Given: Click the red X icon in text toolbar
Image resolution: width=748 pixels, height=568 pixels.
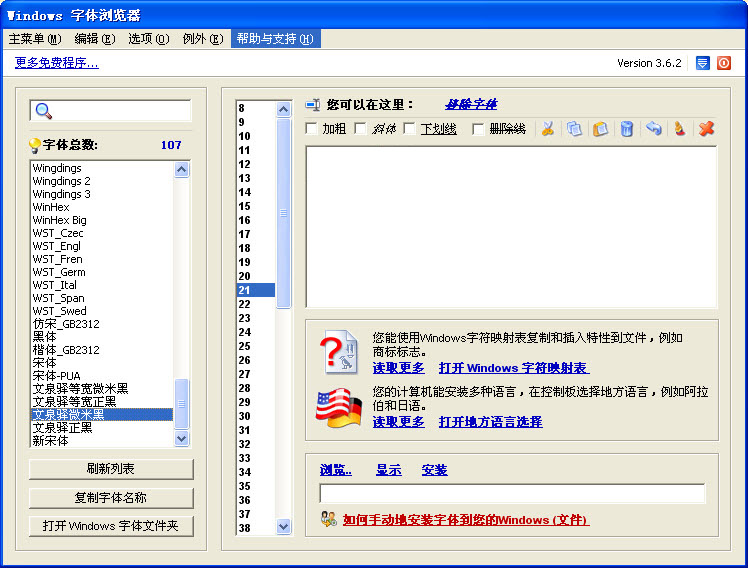Looking at the screenshot, I should pyautogui.click(x=706, y=129).
